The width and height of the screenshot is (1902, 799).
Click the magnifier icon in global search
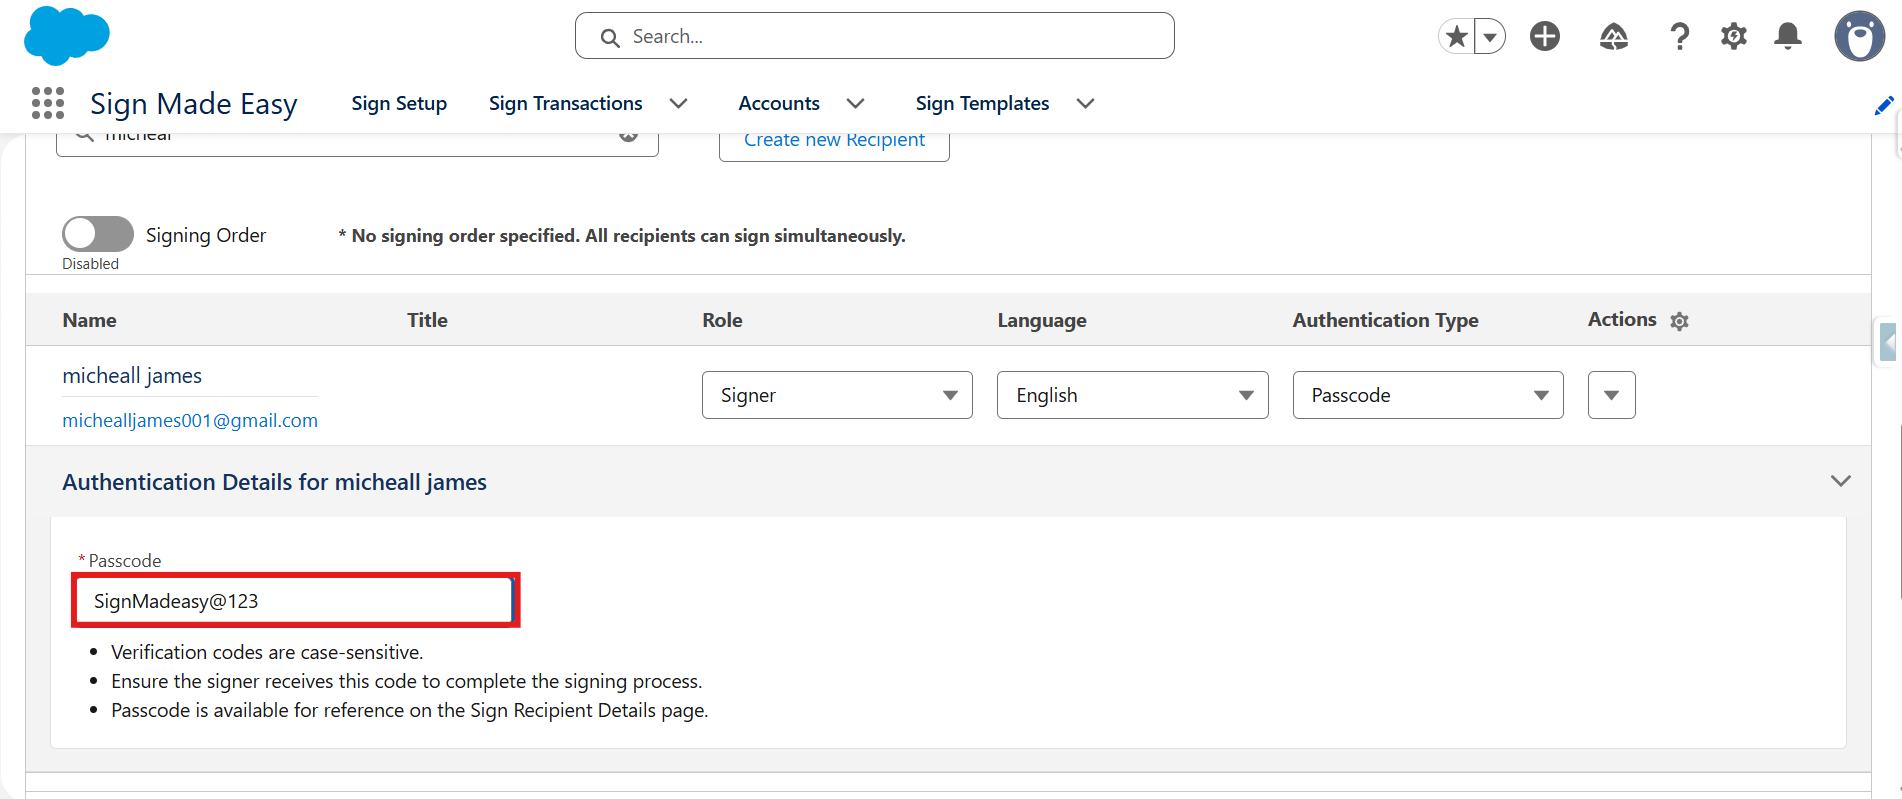point(610,38)
